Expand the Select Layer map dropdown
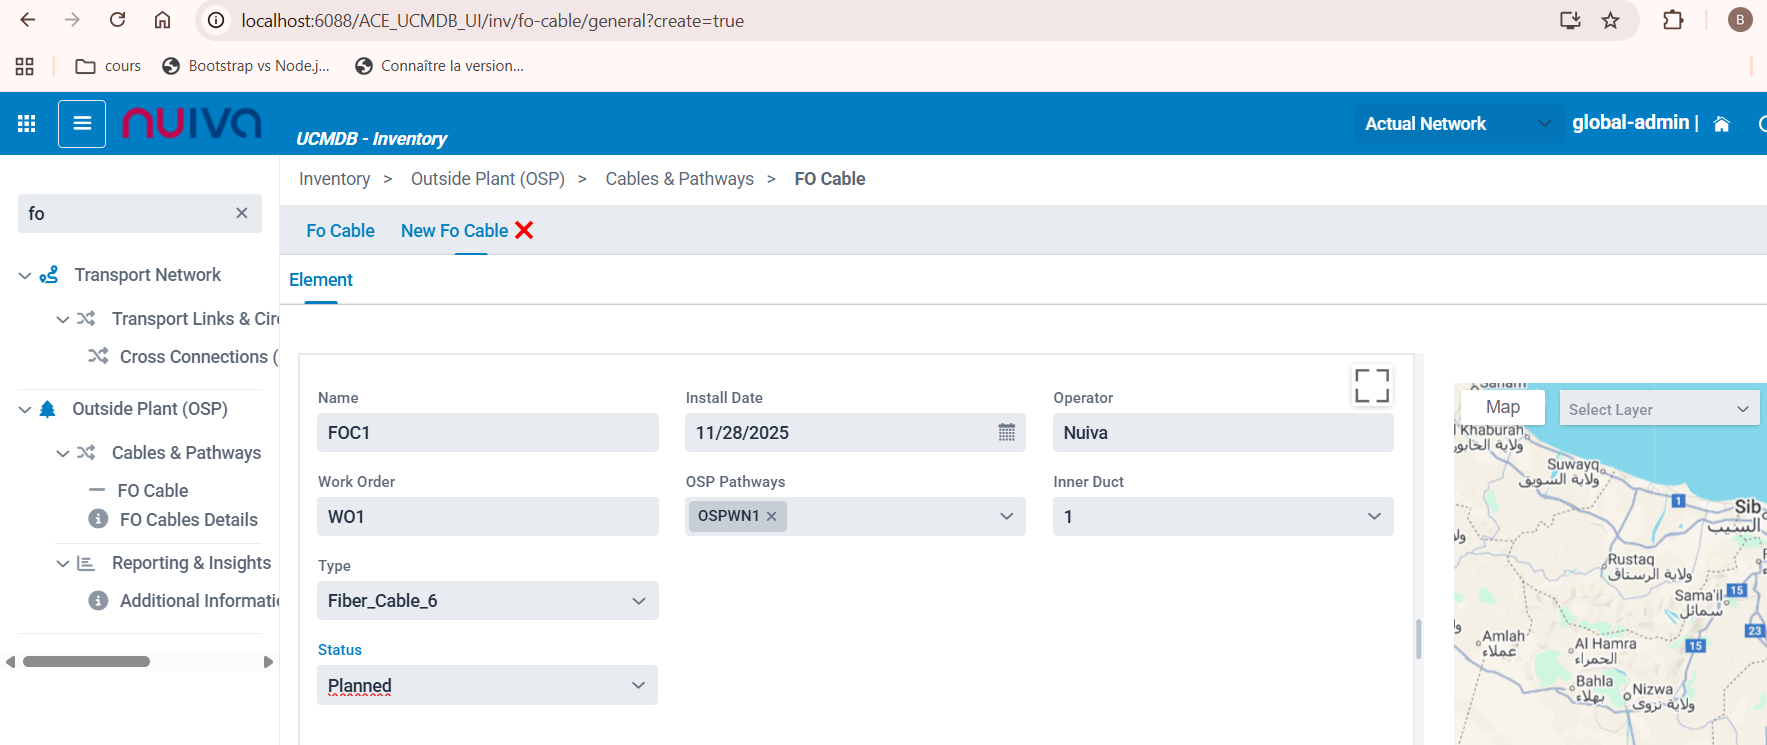Screen dimensions: 1767x745 click(x=1658, y=409)
